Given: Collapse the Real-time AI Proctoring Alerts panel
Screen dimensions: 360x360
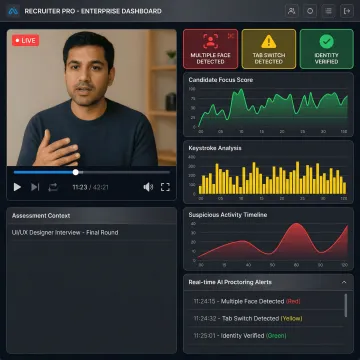Looking at the screenshot, I should pyautogui.click(x=344, y=282).
